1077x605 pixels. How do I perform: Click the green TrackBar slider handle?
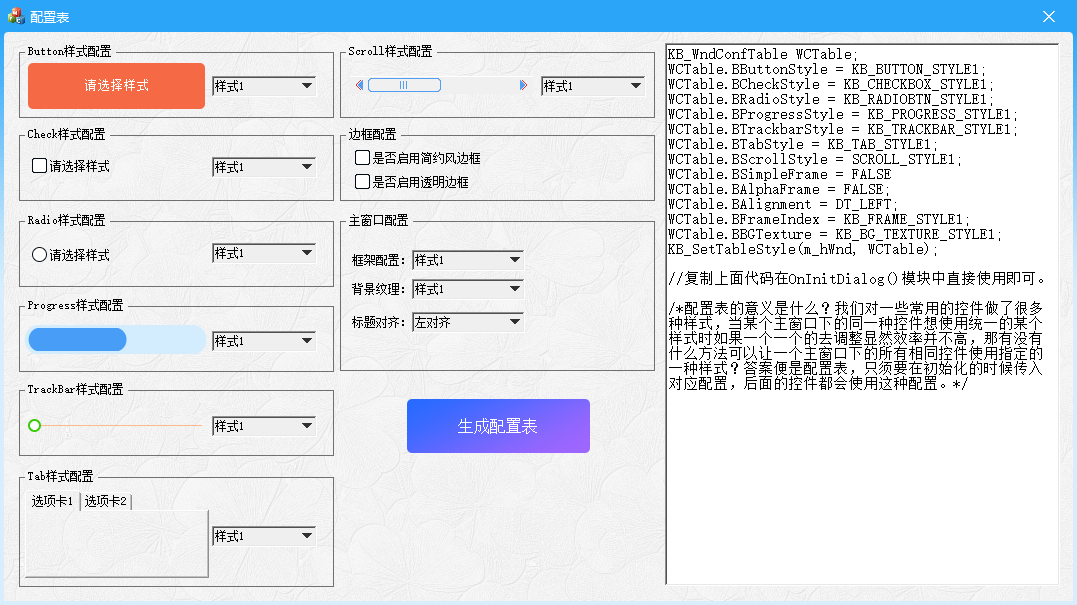click(34, 426)
